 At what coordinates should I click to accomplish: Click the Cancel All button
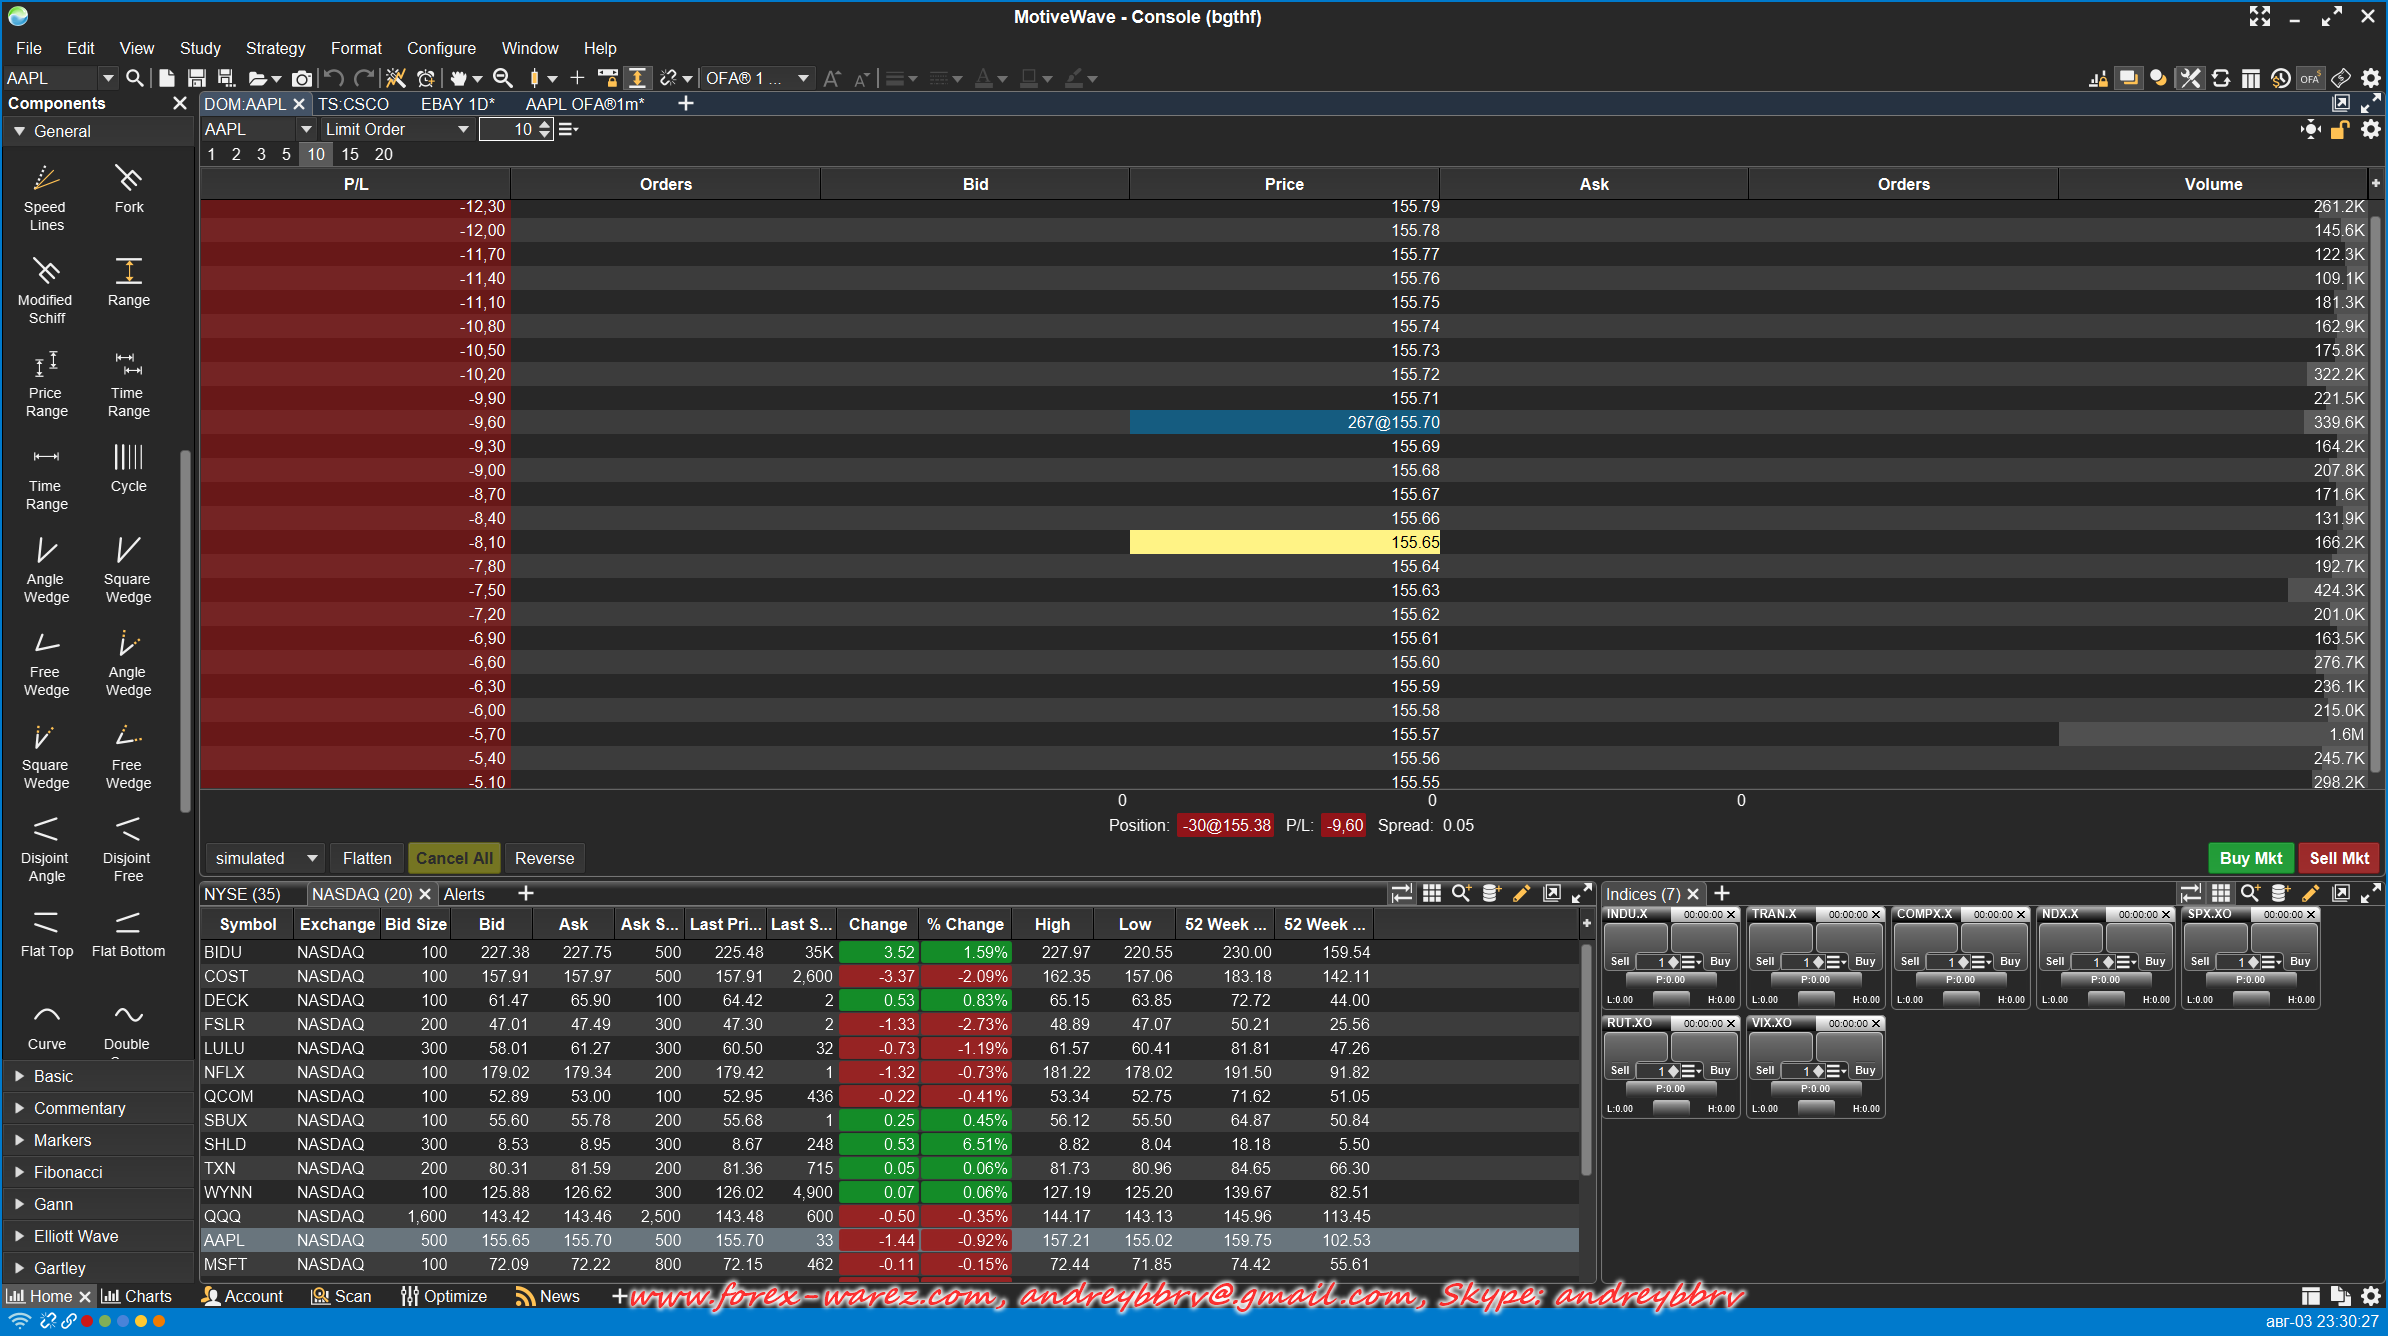pyautogui.click(x=454, y=858)
